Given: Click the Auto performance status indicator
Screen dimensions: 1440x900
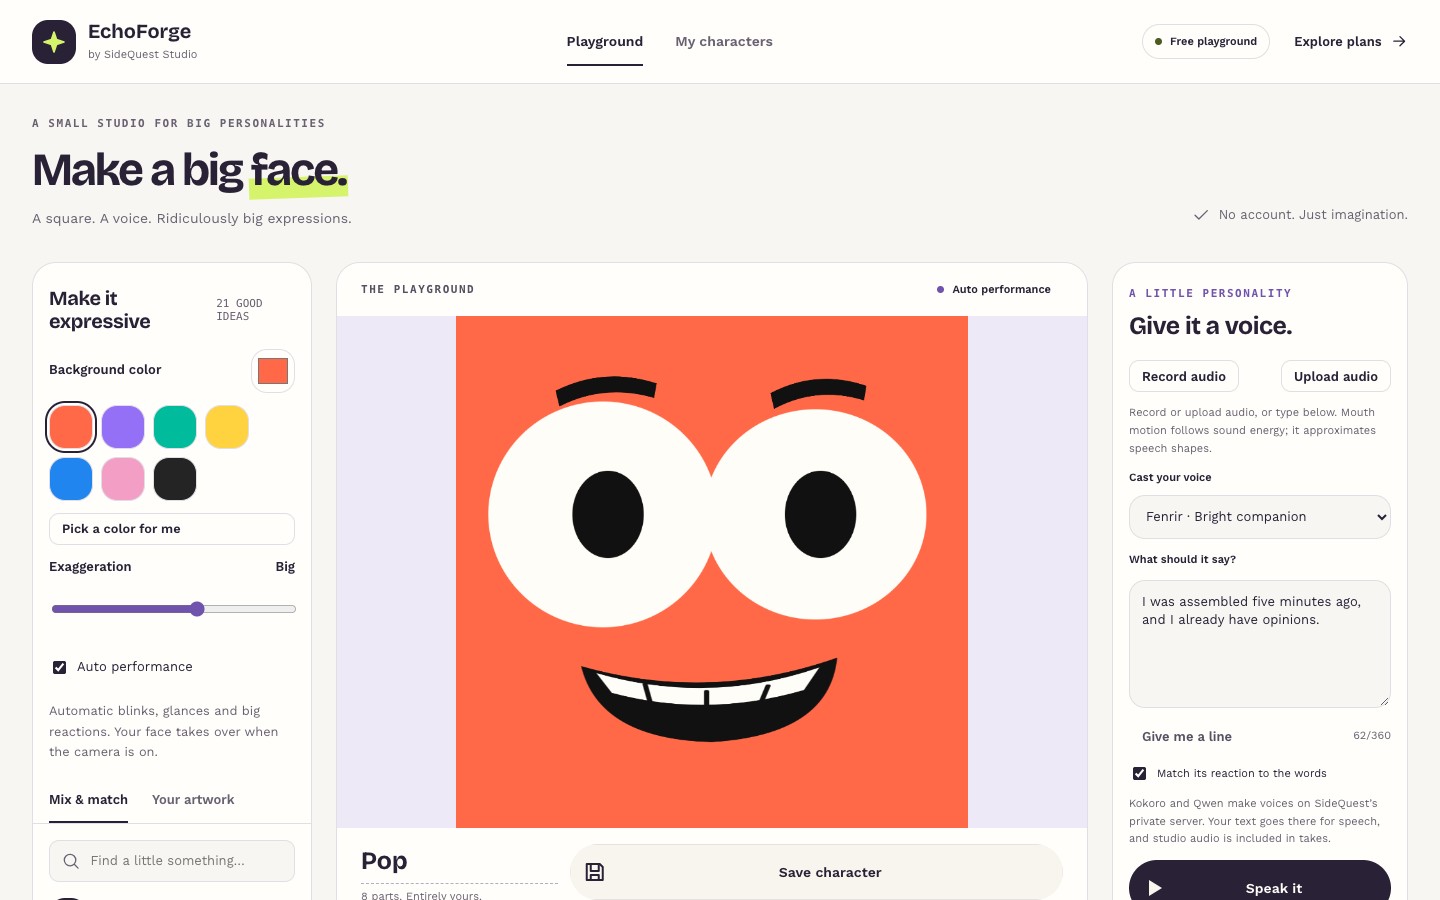Looking at the screenshot, I should (x=993, y=289).
